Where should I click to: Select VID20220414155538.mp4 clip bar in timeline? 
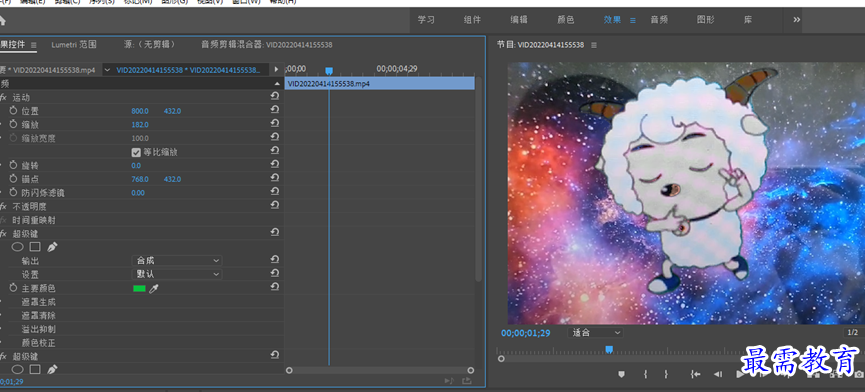point(380,83)
